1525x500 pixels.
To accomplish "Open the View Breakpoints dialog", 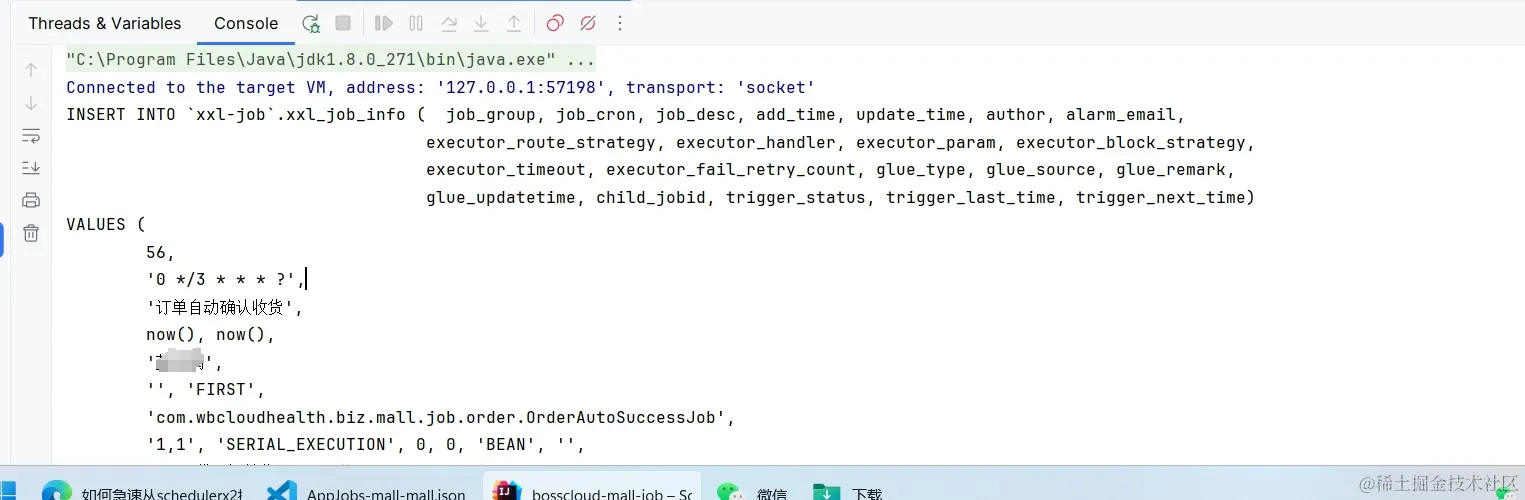I will coord(555,23).
